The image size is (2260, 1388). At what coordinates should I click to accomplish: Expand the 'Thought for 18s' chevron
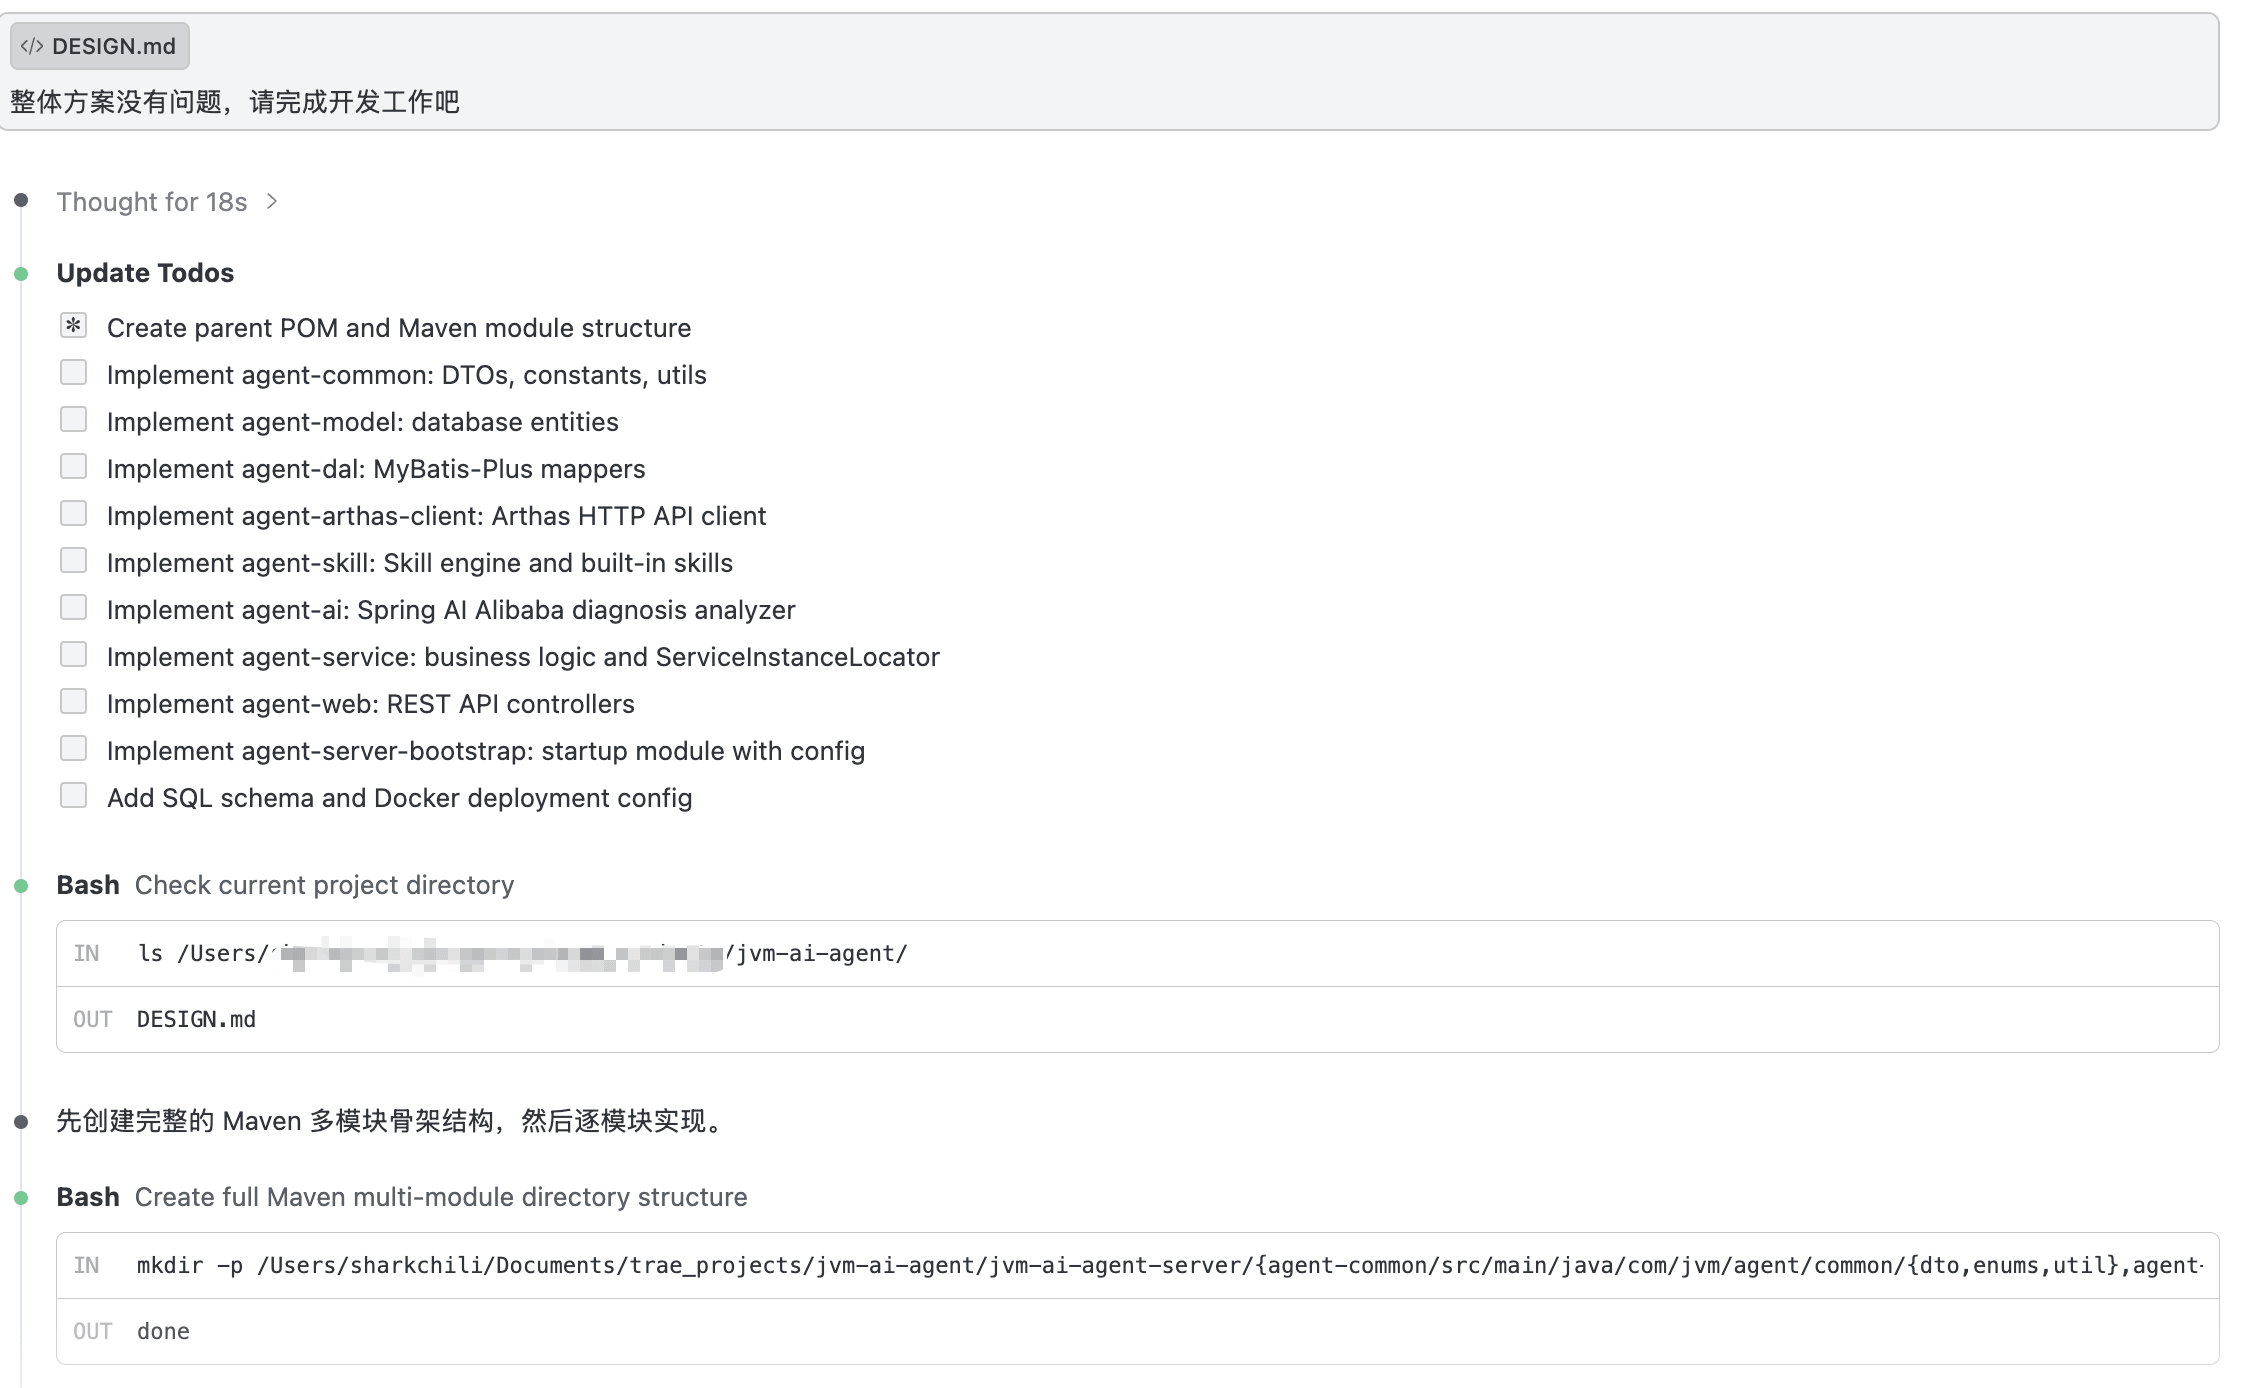272,202
